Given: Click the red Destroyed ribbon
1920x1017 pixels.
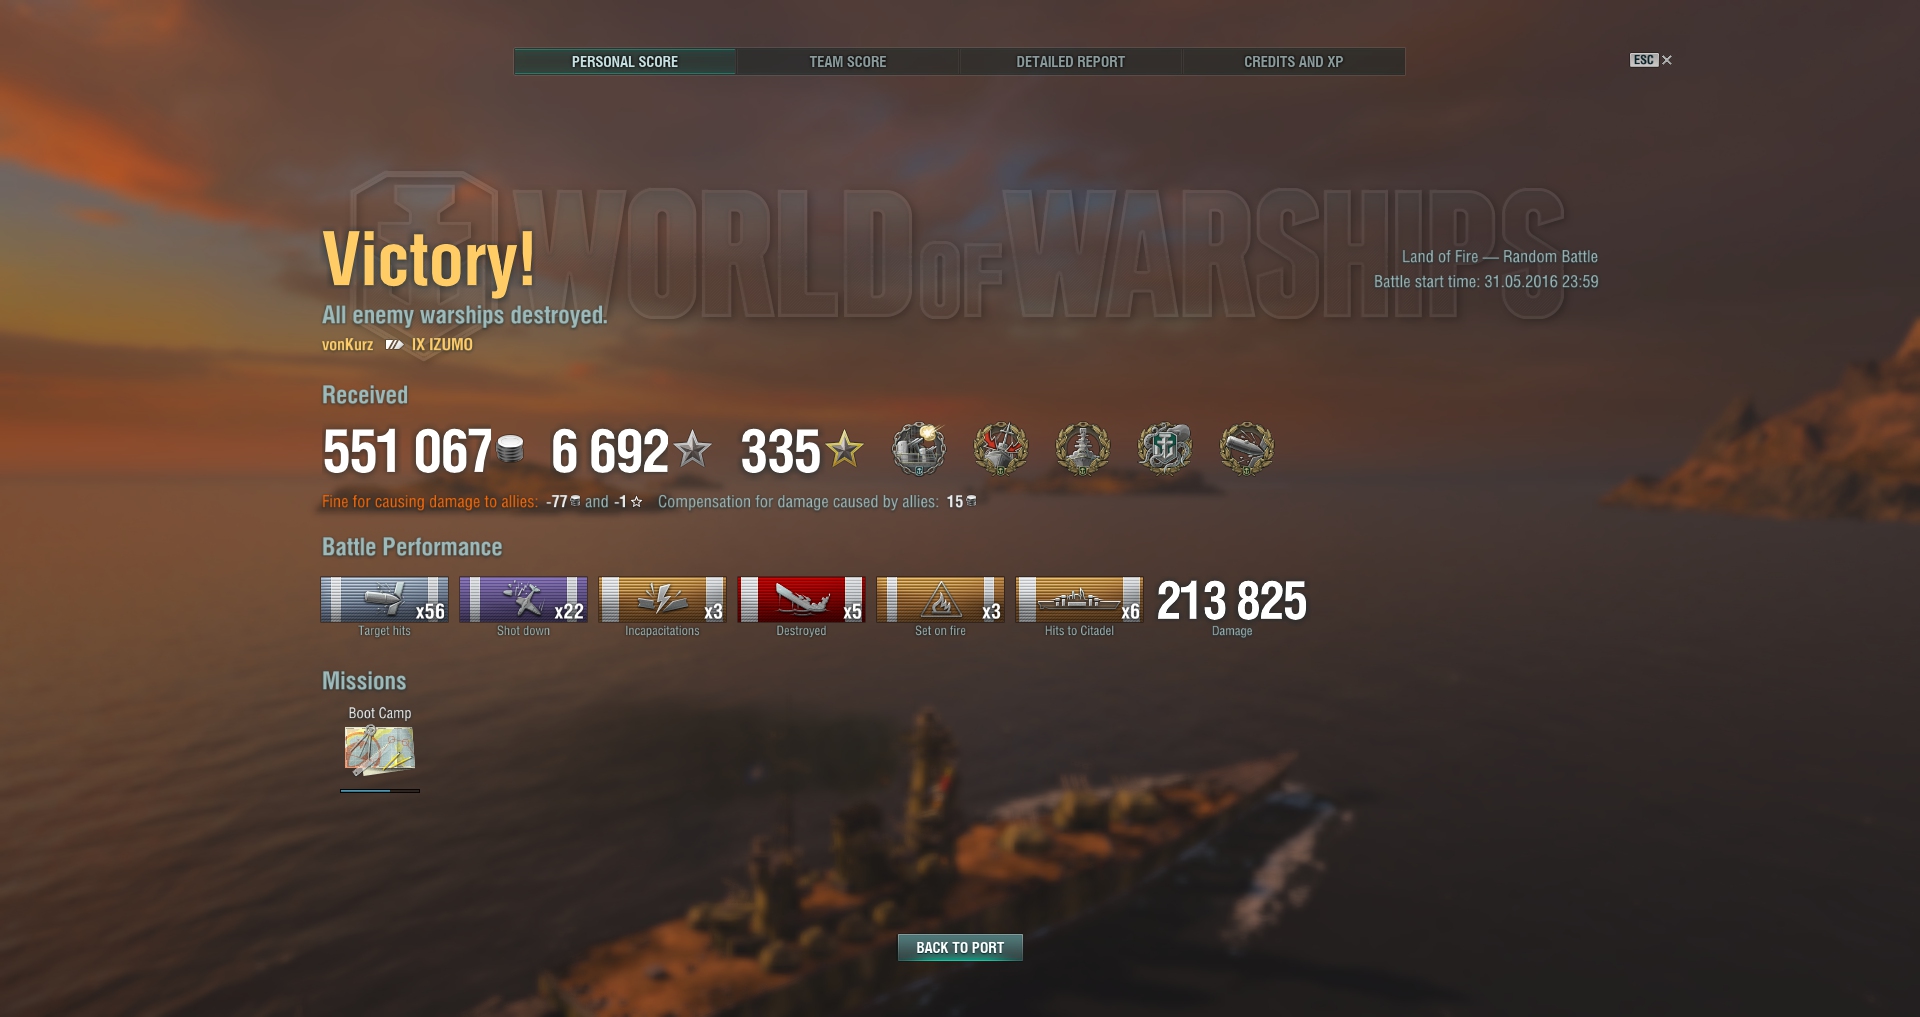Looking at the screenshot, I should click(801, 600).
